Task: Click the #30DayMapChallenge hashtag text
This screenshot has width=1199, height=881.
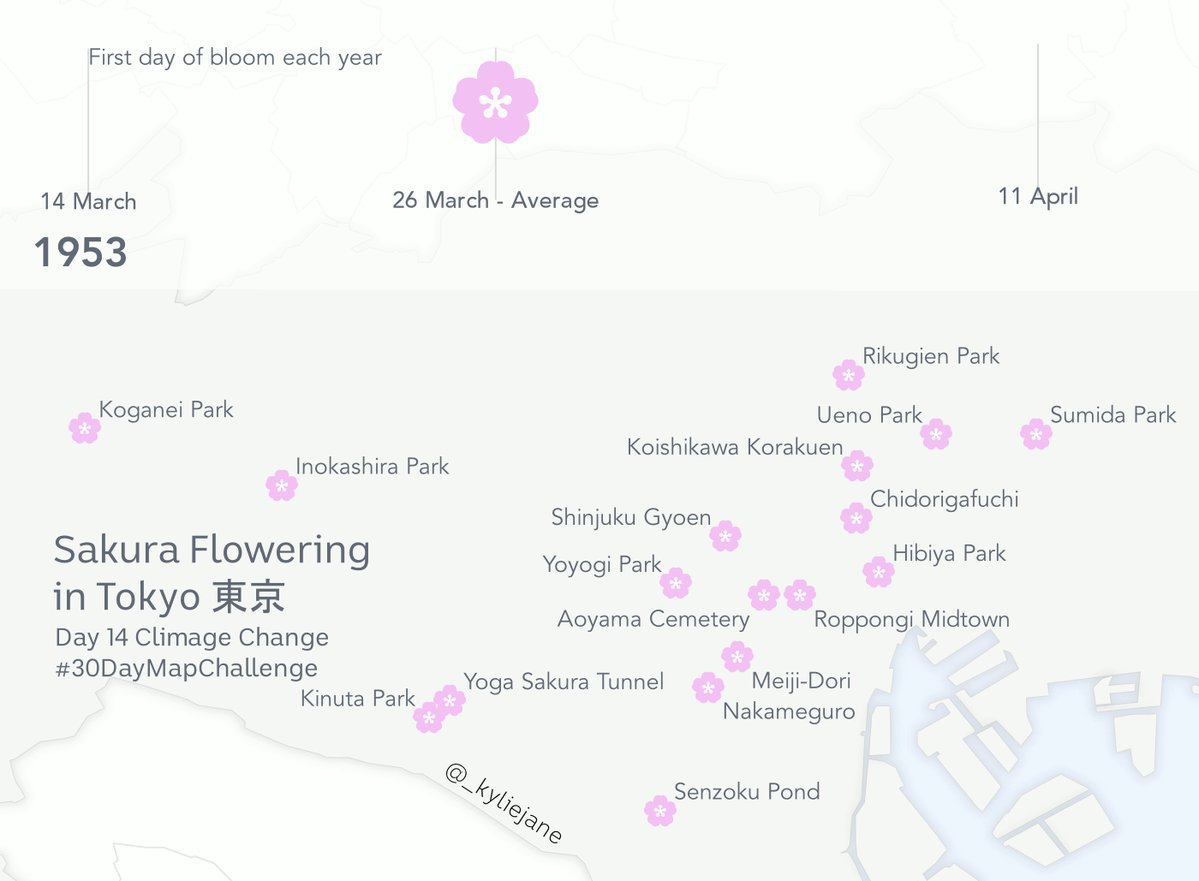Action: coord(187,668)
